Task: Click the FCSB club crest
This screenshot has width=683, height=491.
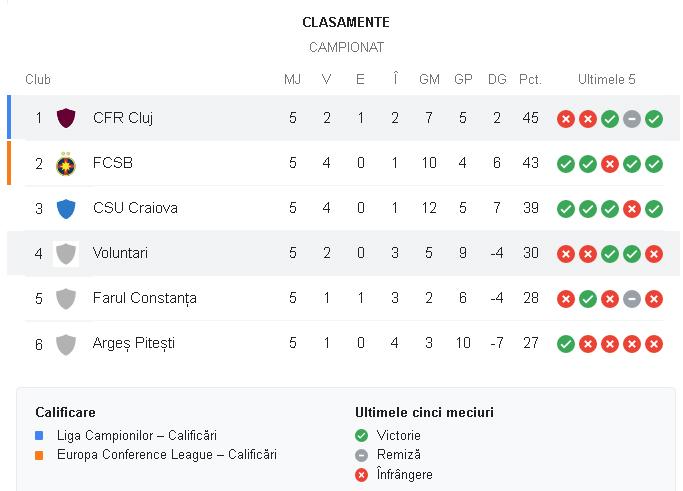Action: point(66,163)
